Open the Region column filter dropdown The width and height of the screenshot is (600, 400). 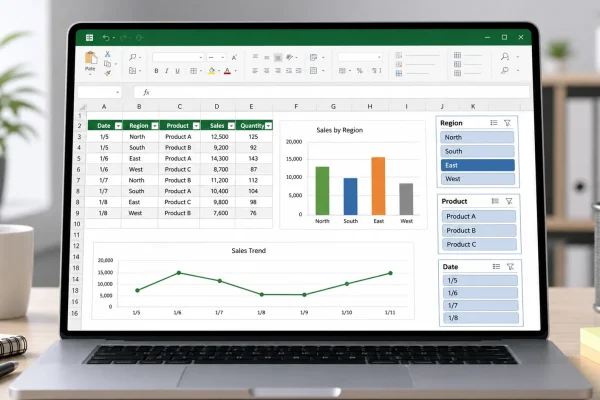pos(155,126)
